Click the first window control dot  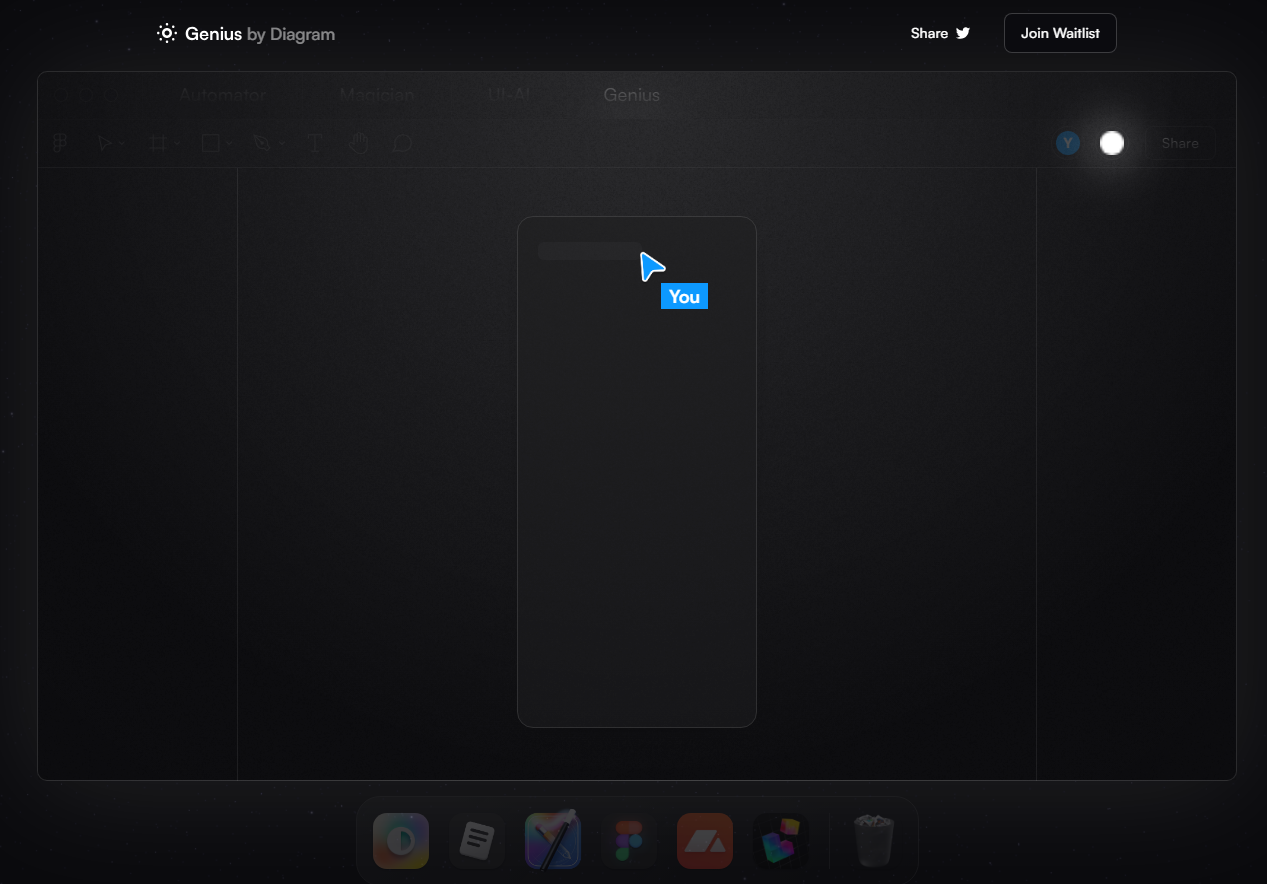60,95
